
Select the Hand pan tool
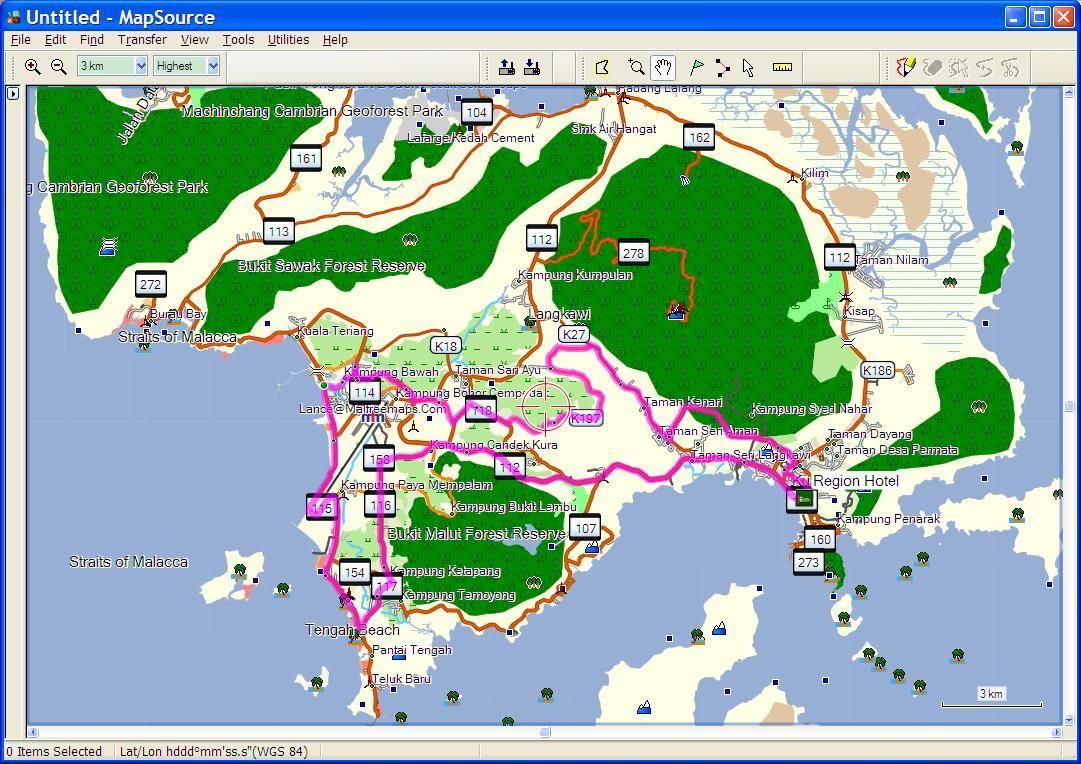click(663, 67)
